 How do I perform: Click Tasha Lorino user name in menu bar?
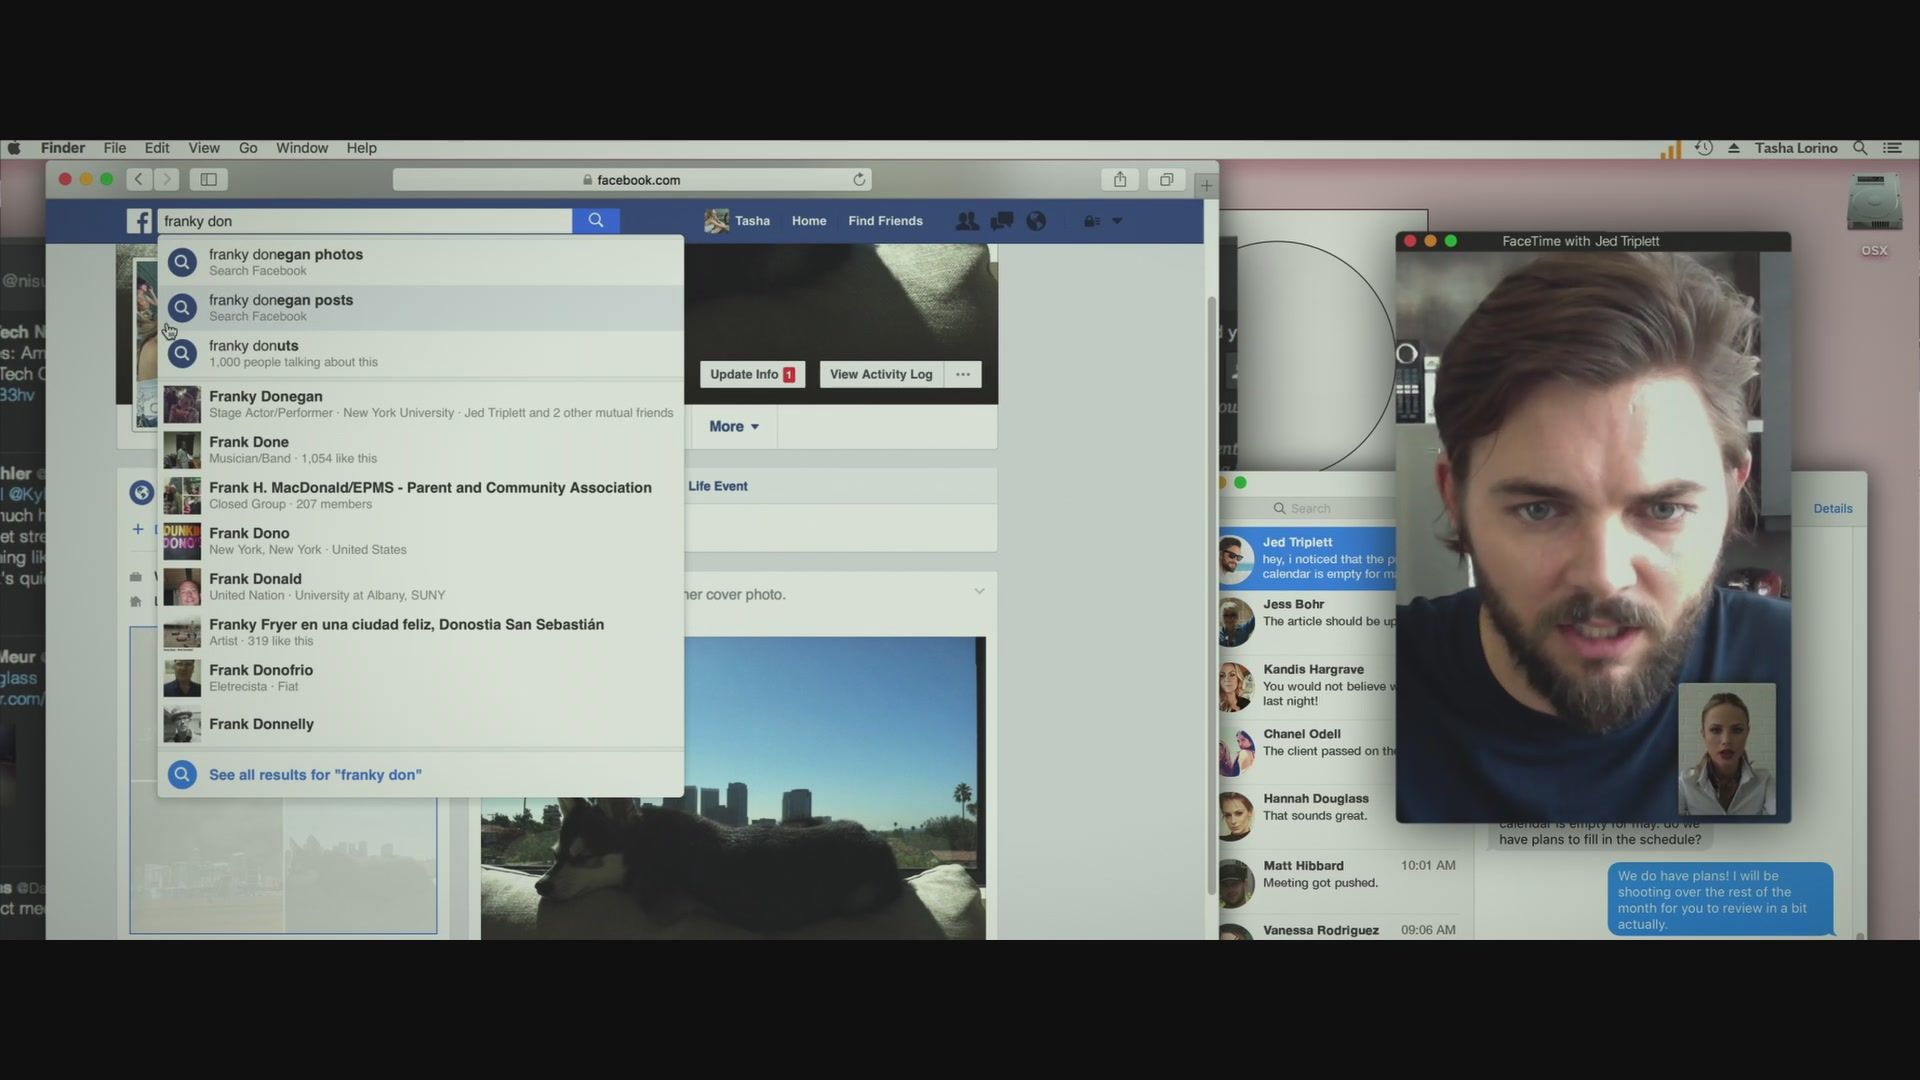1796,148
